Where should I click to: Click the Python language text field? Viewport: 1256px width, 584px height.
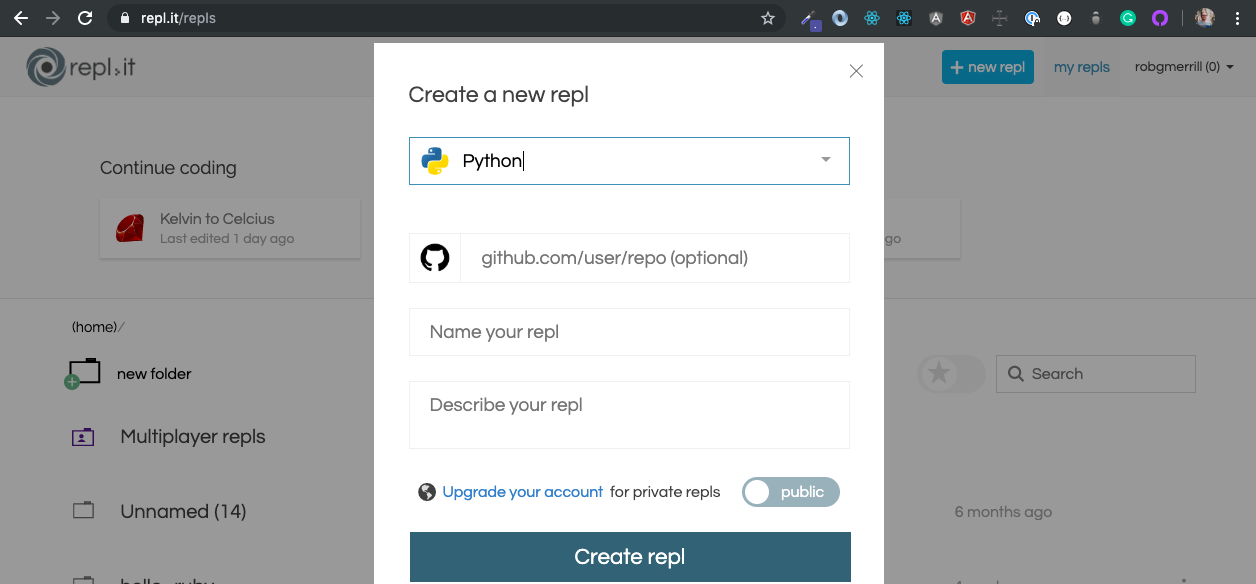coord(629,161)
